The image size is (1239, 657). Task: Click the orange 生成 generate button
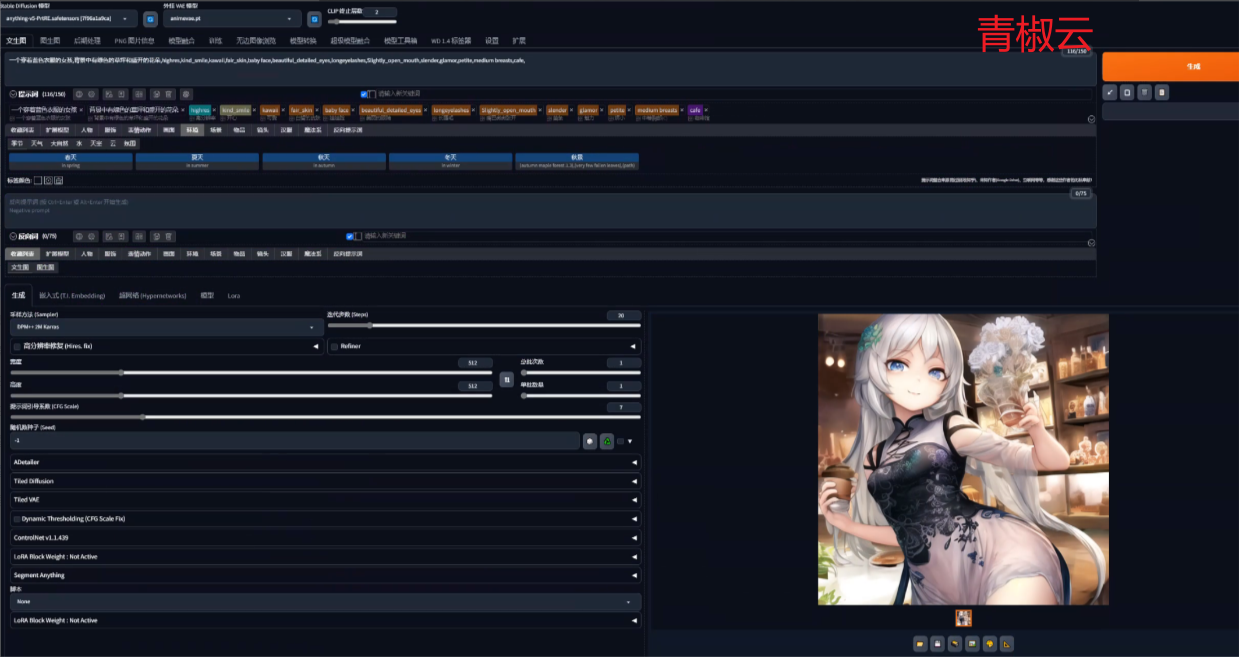(x=1169, y=66)
